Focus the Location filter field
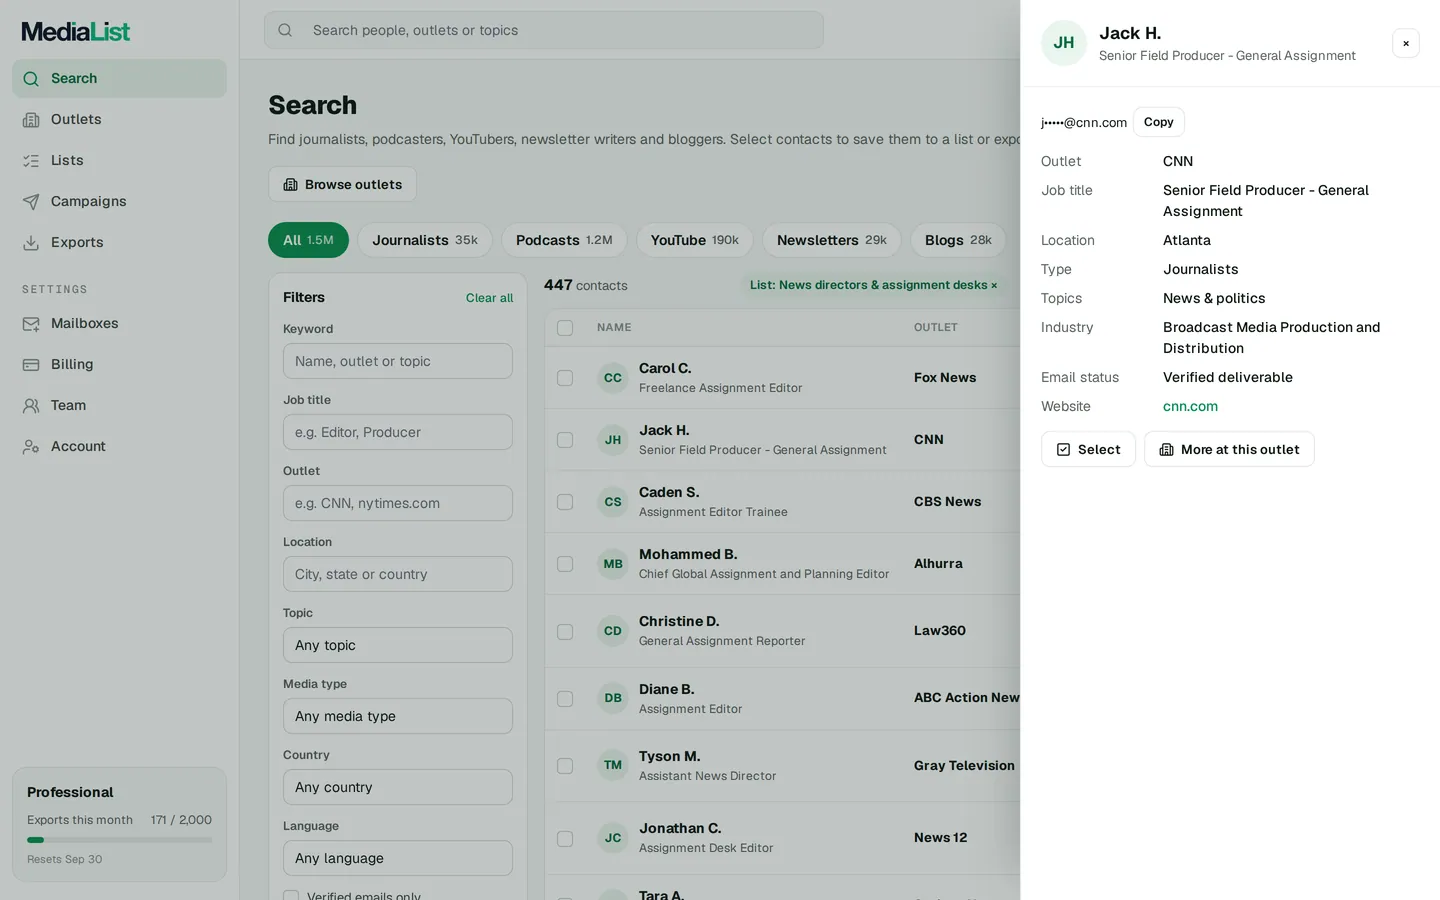The image size is (1440, 900). click(398, 574)
